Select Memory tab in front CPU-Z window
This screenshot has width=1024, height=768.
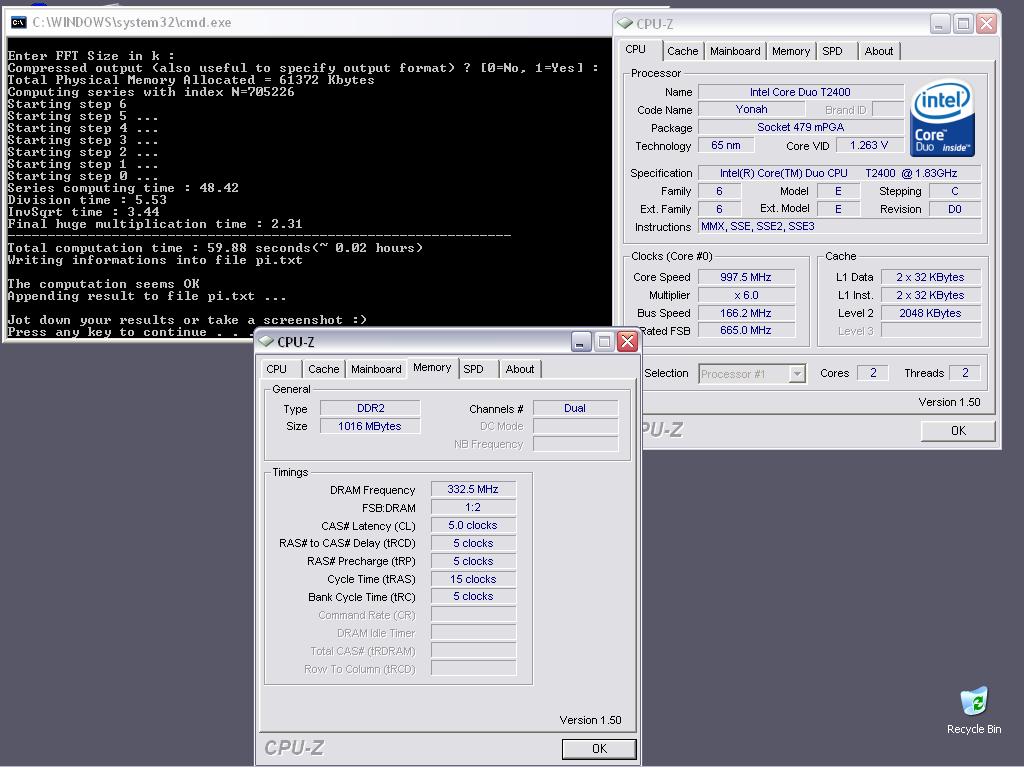click(x=432, y=368)
